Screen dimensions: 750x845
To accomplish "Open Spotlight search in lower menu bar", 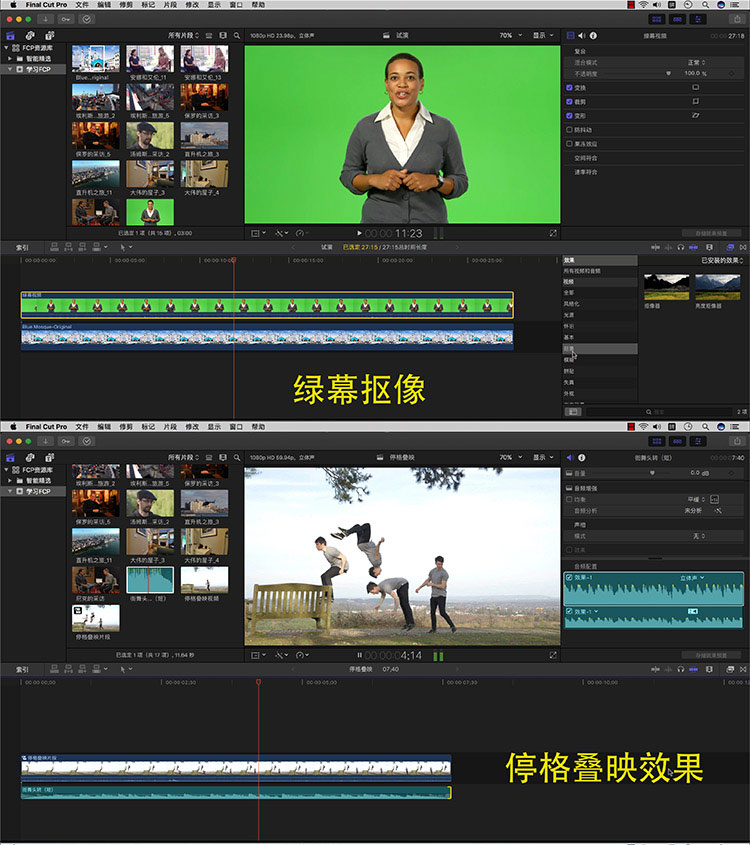I will 705,426.
